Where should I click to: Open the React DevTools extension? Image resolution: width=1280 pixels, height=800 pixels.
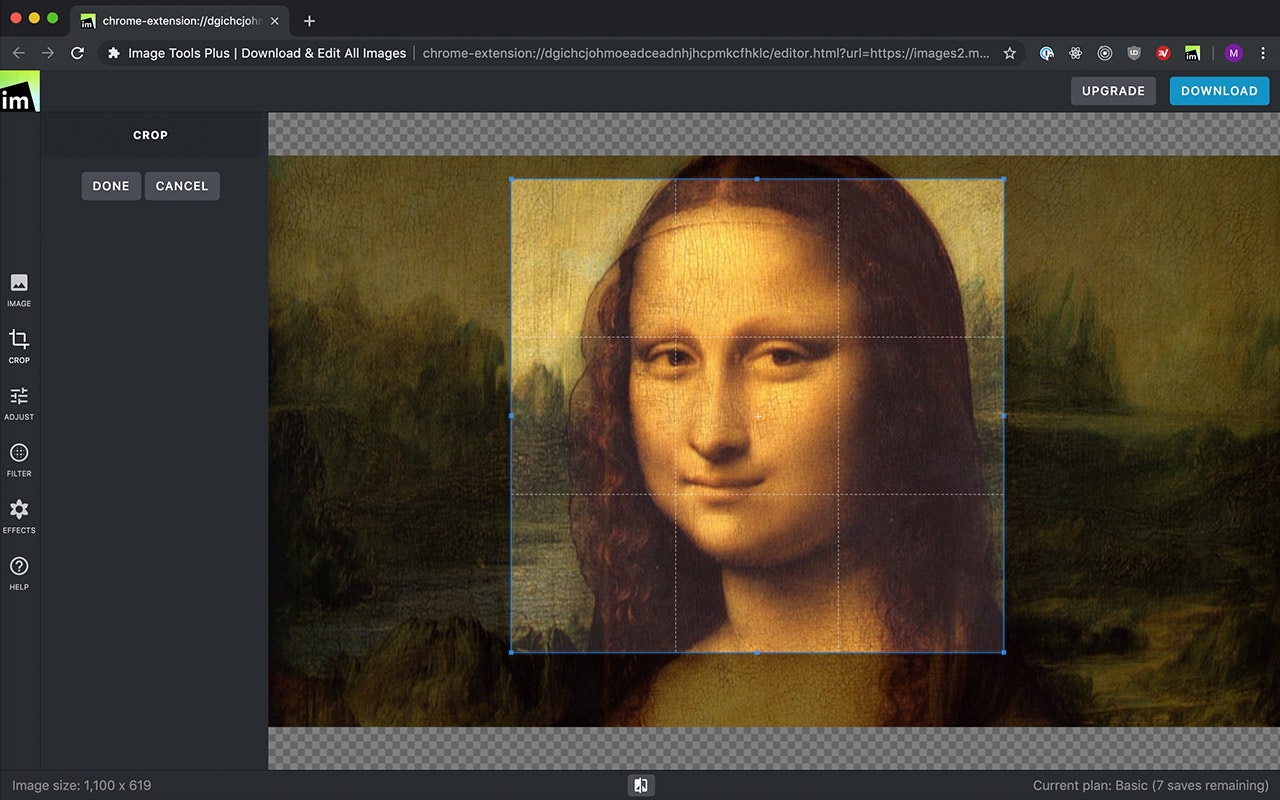pos(1076,53)
